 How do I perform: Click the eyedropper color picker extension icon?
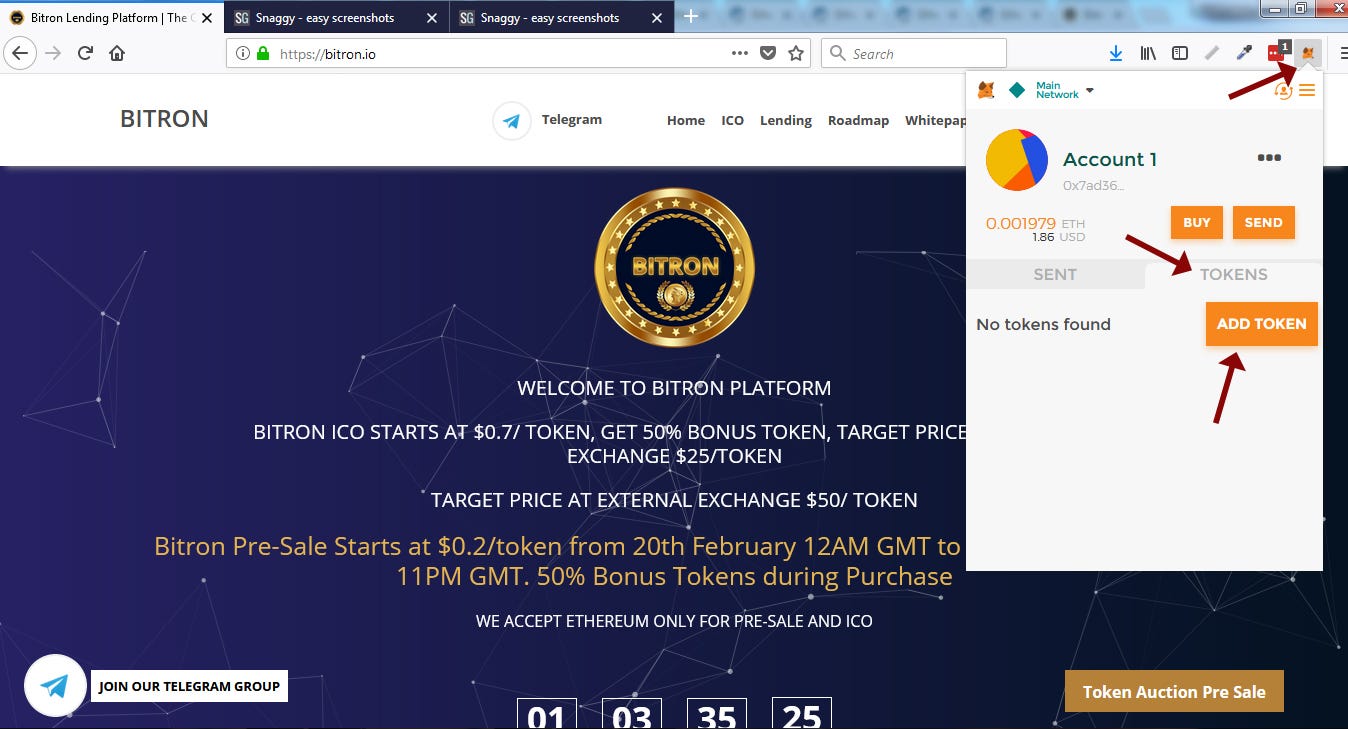pyautogui.click(x=1244, y=54)
